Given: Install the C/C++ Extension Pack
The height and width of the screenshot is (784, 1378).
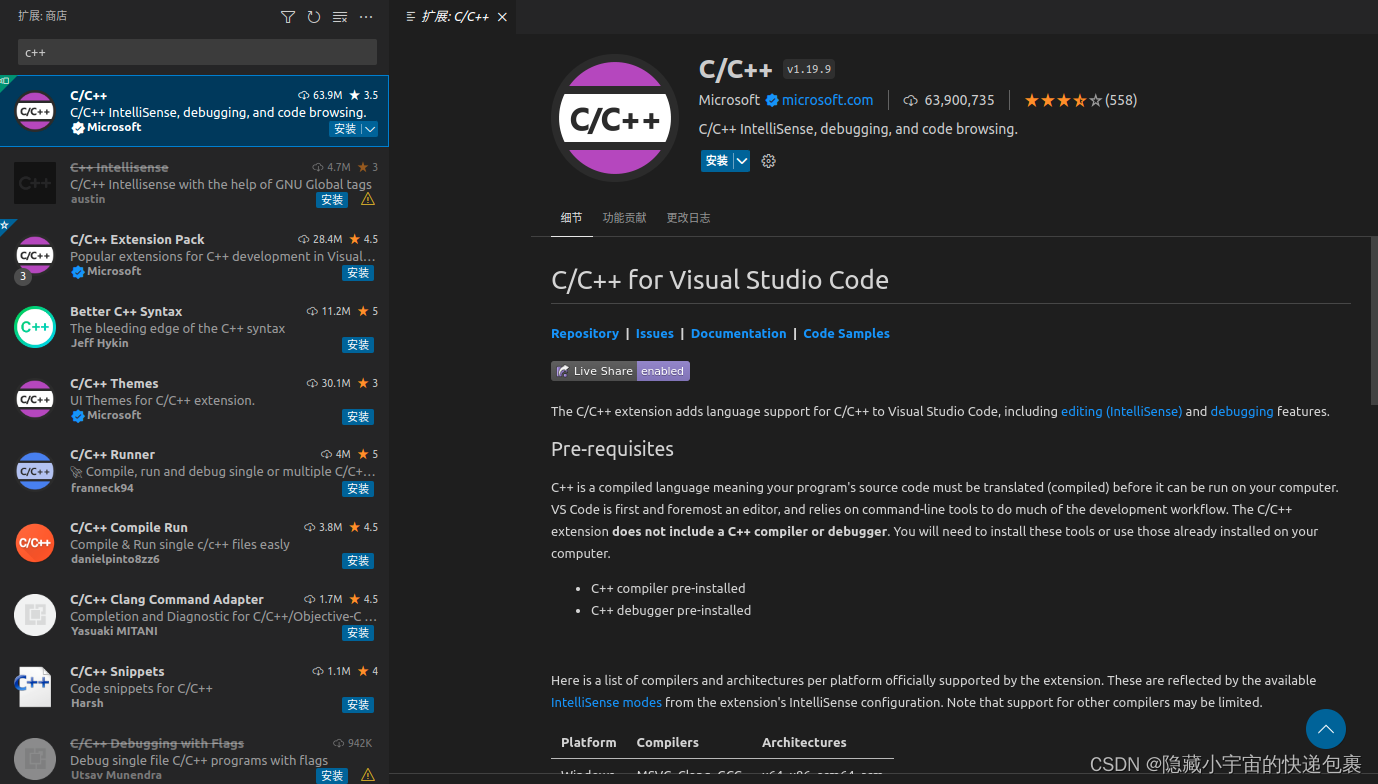Looking at the screenshot, I should (x=357, y=273).
